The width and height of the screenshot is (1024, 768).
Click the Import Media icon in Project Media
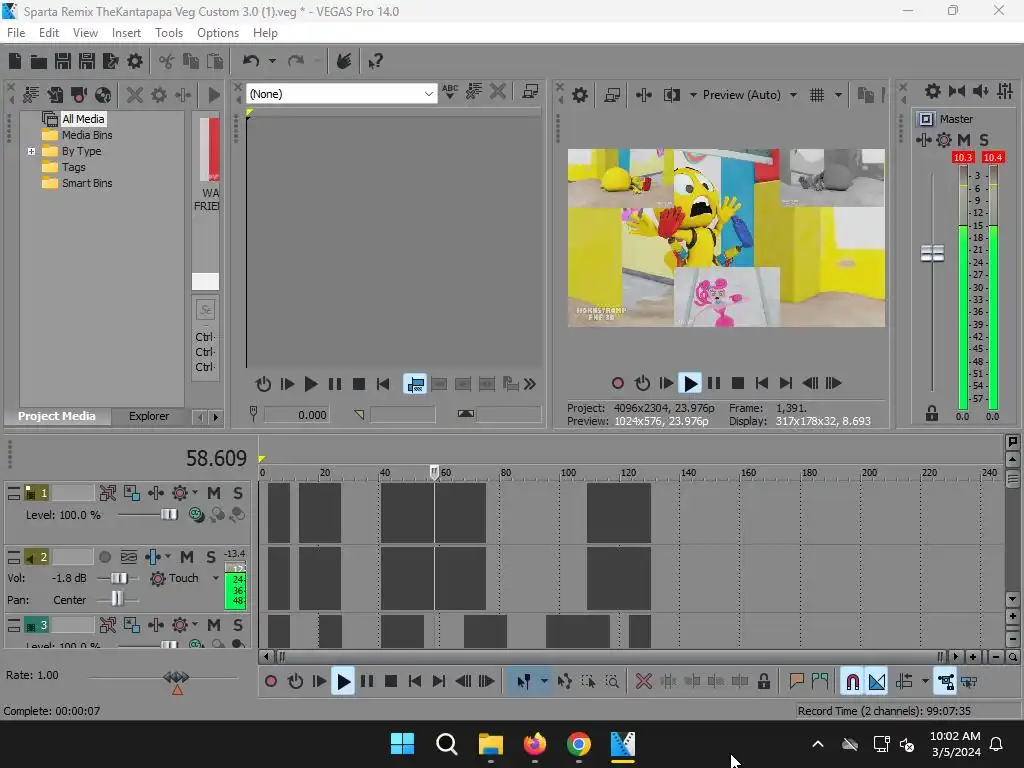point(56,95)
